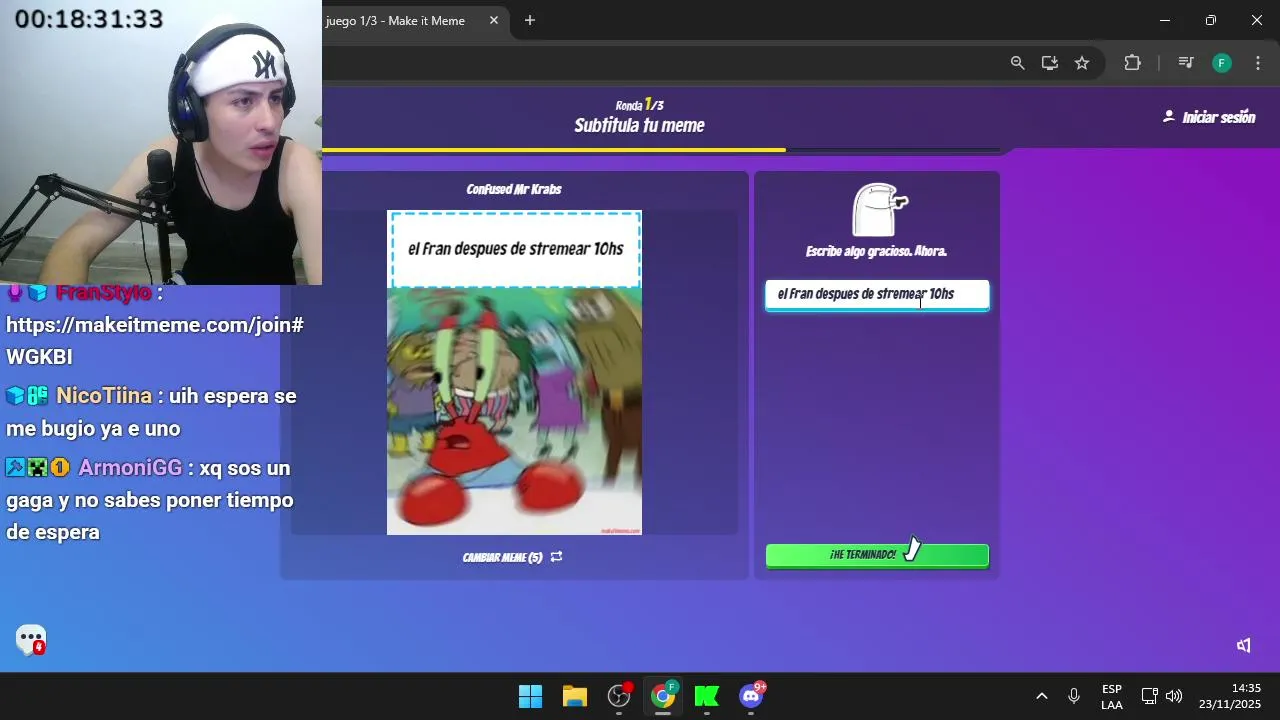Open a new browser tab
This screenshot has height=720, width=1280.
click(x=530, y=20)
